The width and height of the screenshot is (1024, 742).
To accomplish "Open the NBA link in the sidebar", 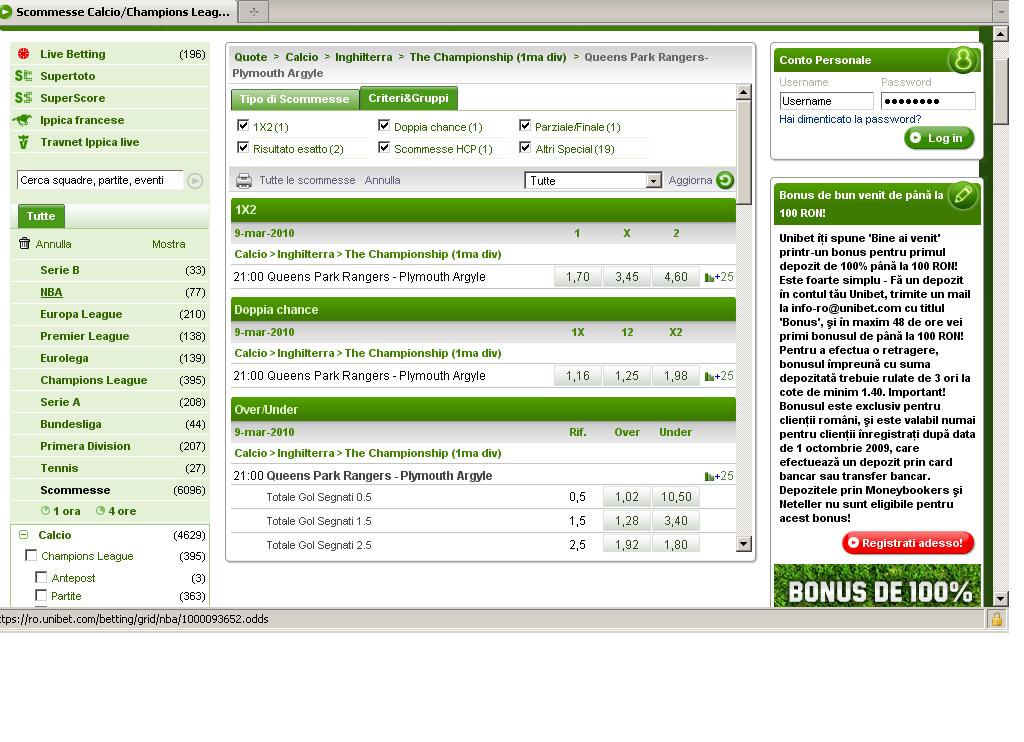I will (51, 293).
